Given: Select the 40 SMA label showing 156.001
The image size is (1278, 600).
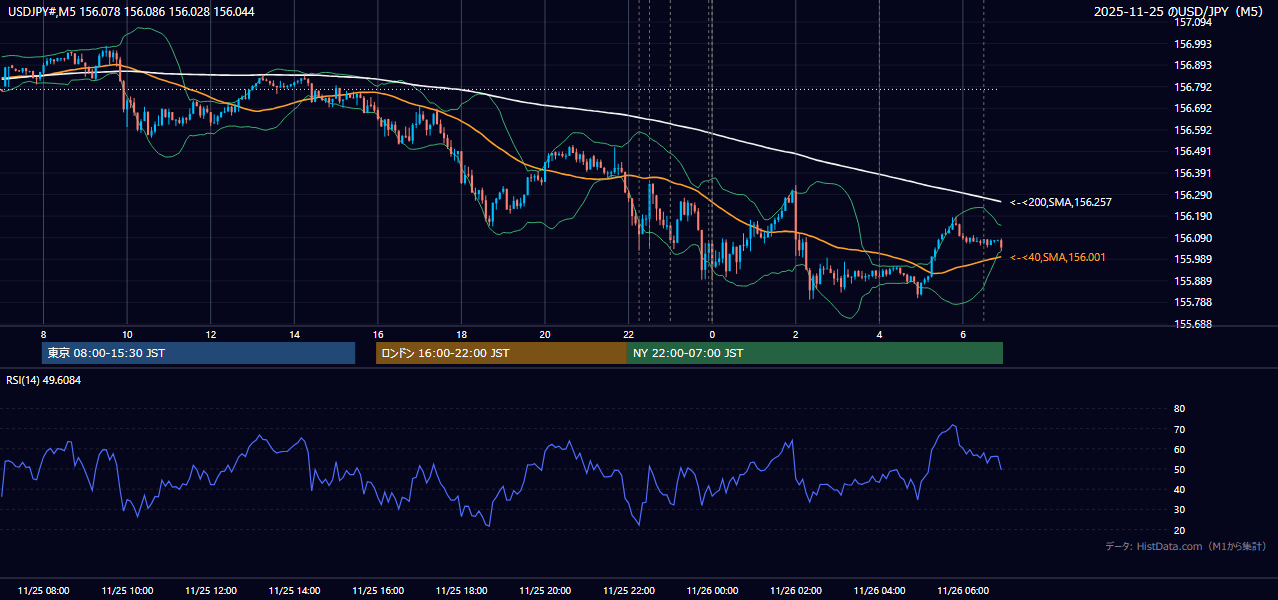Looking at the screenshot, I should coord(1058,257).
